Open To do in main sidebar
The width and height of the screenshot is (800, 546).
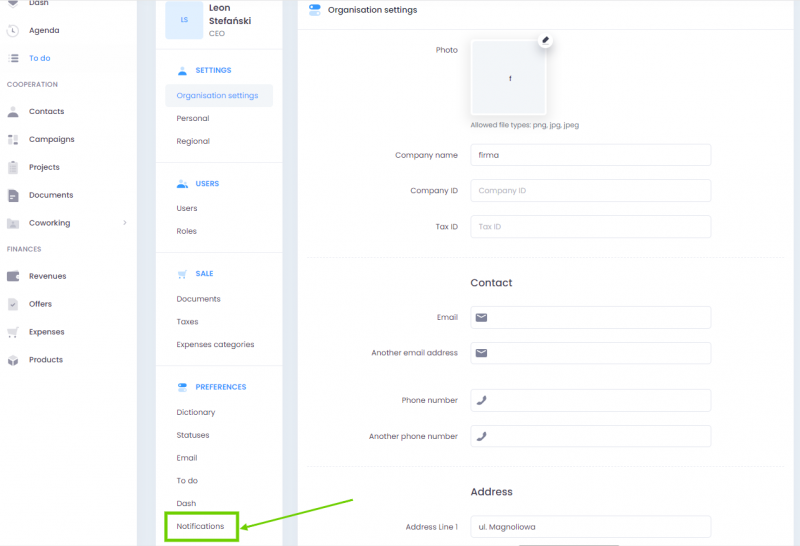39,58
